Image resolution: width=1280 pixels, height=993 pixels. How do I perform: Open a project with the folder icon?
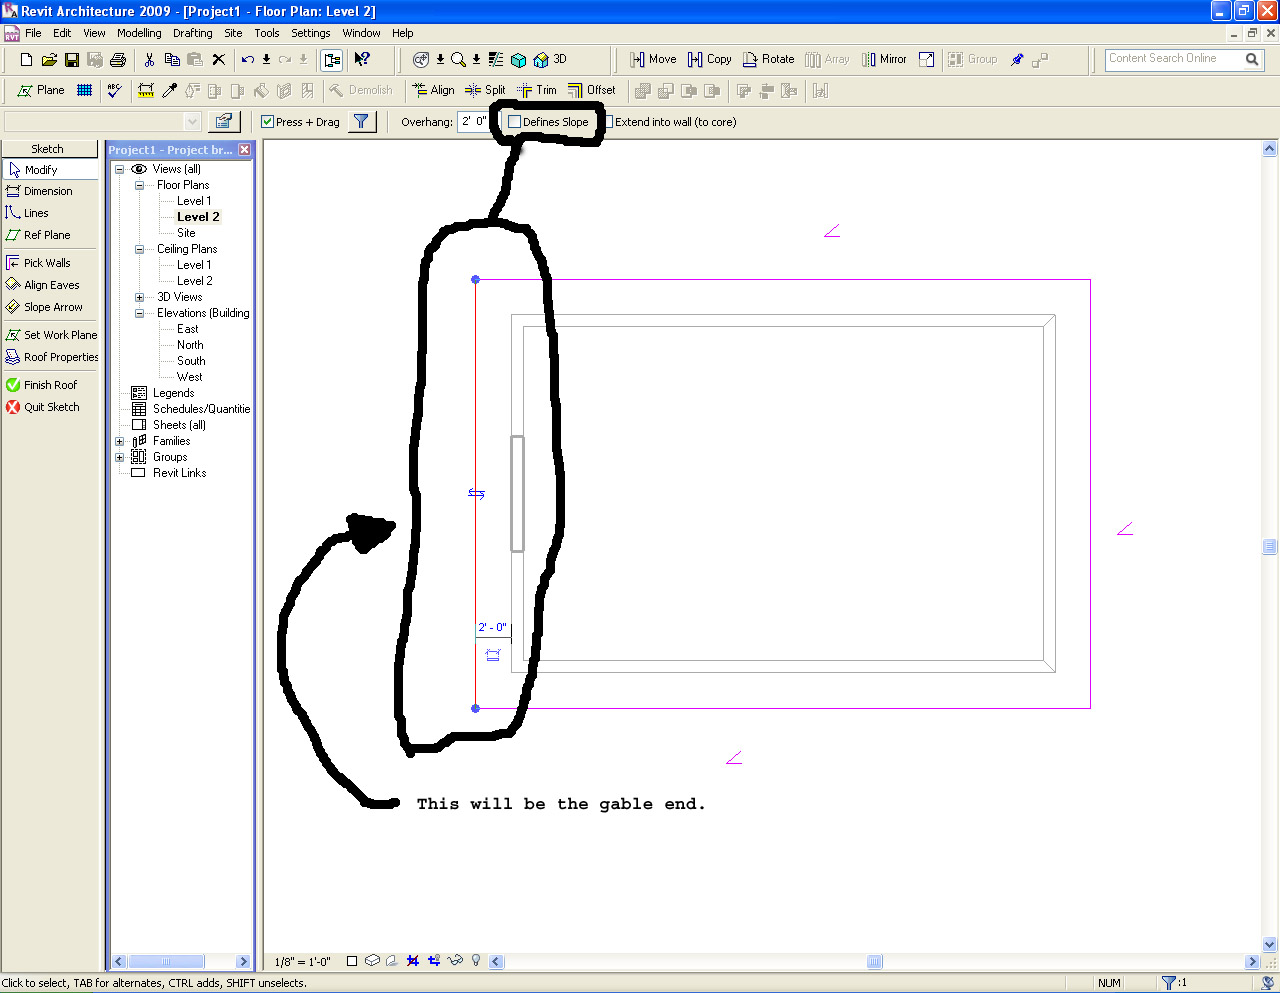pos(49,60)
